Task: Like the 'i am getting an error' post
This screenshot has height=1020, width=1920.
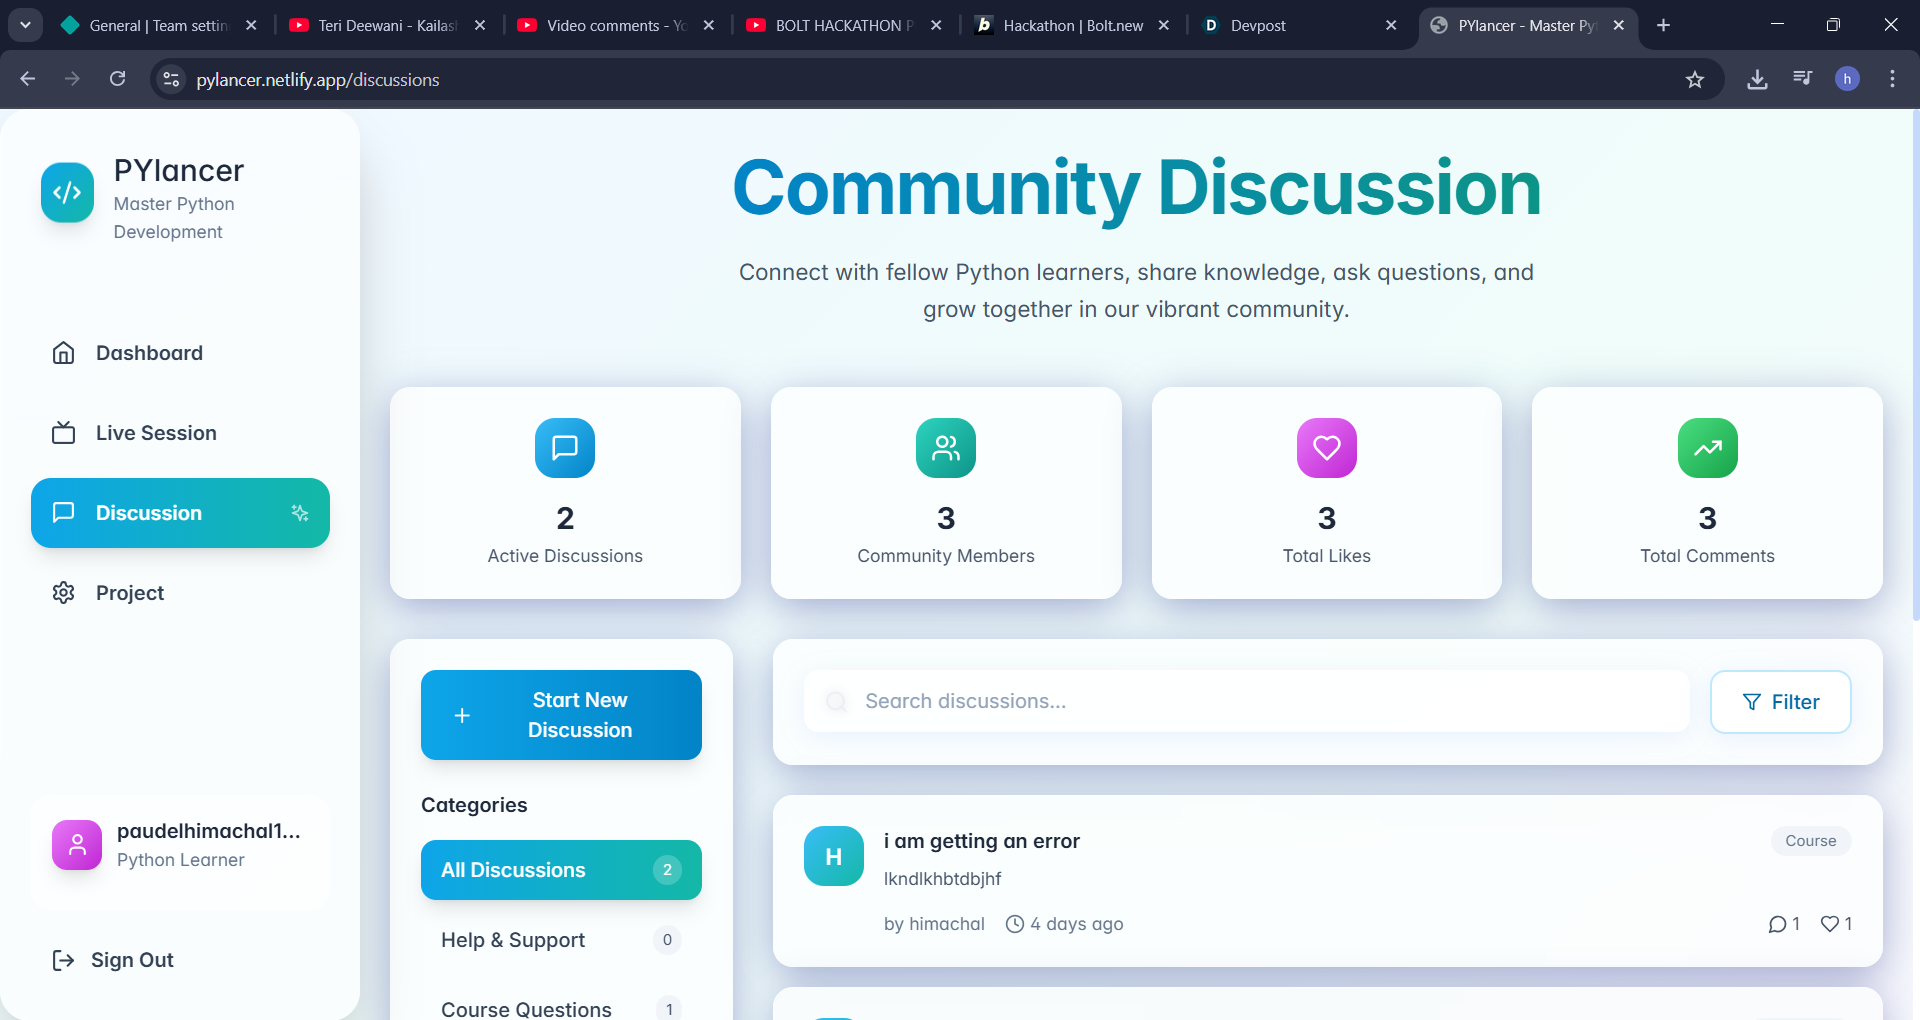Action: [1830, 924]
